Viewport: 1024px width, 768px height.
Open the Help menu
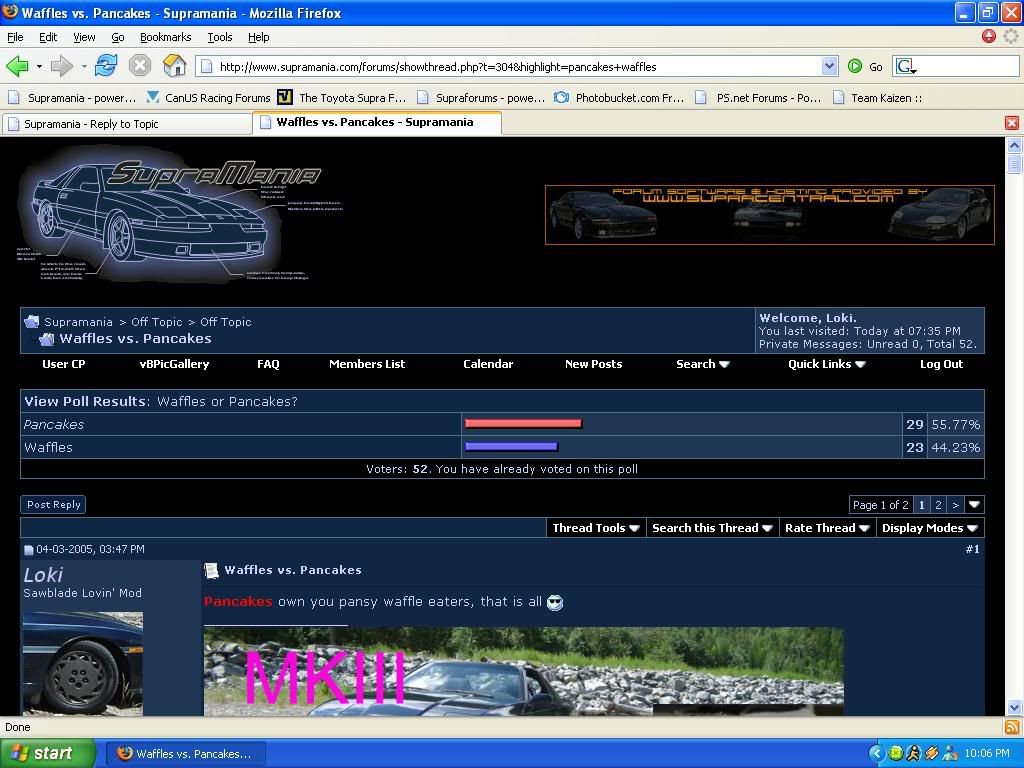pos(259,37)
